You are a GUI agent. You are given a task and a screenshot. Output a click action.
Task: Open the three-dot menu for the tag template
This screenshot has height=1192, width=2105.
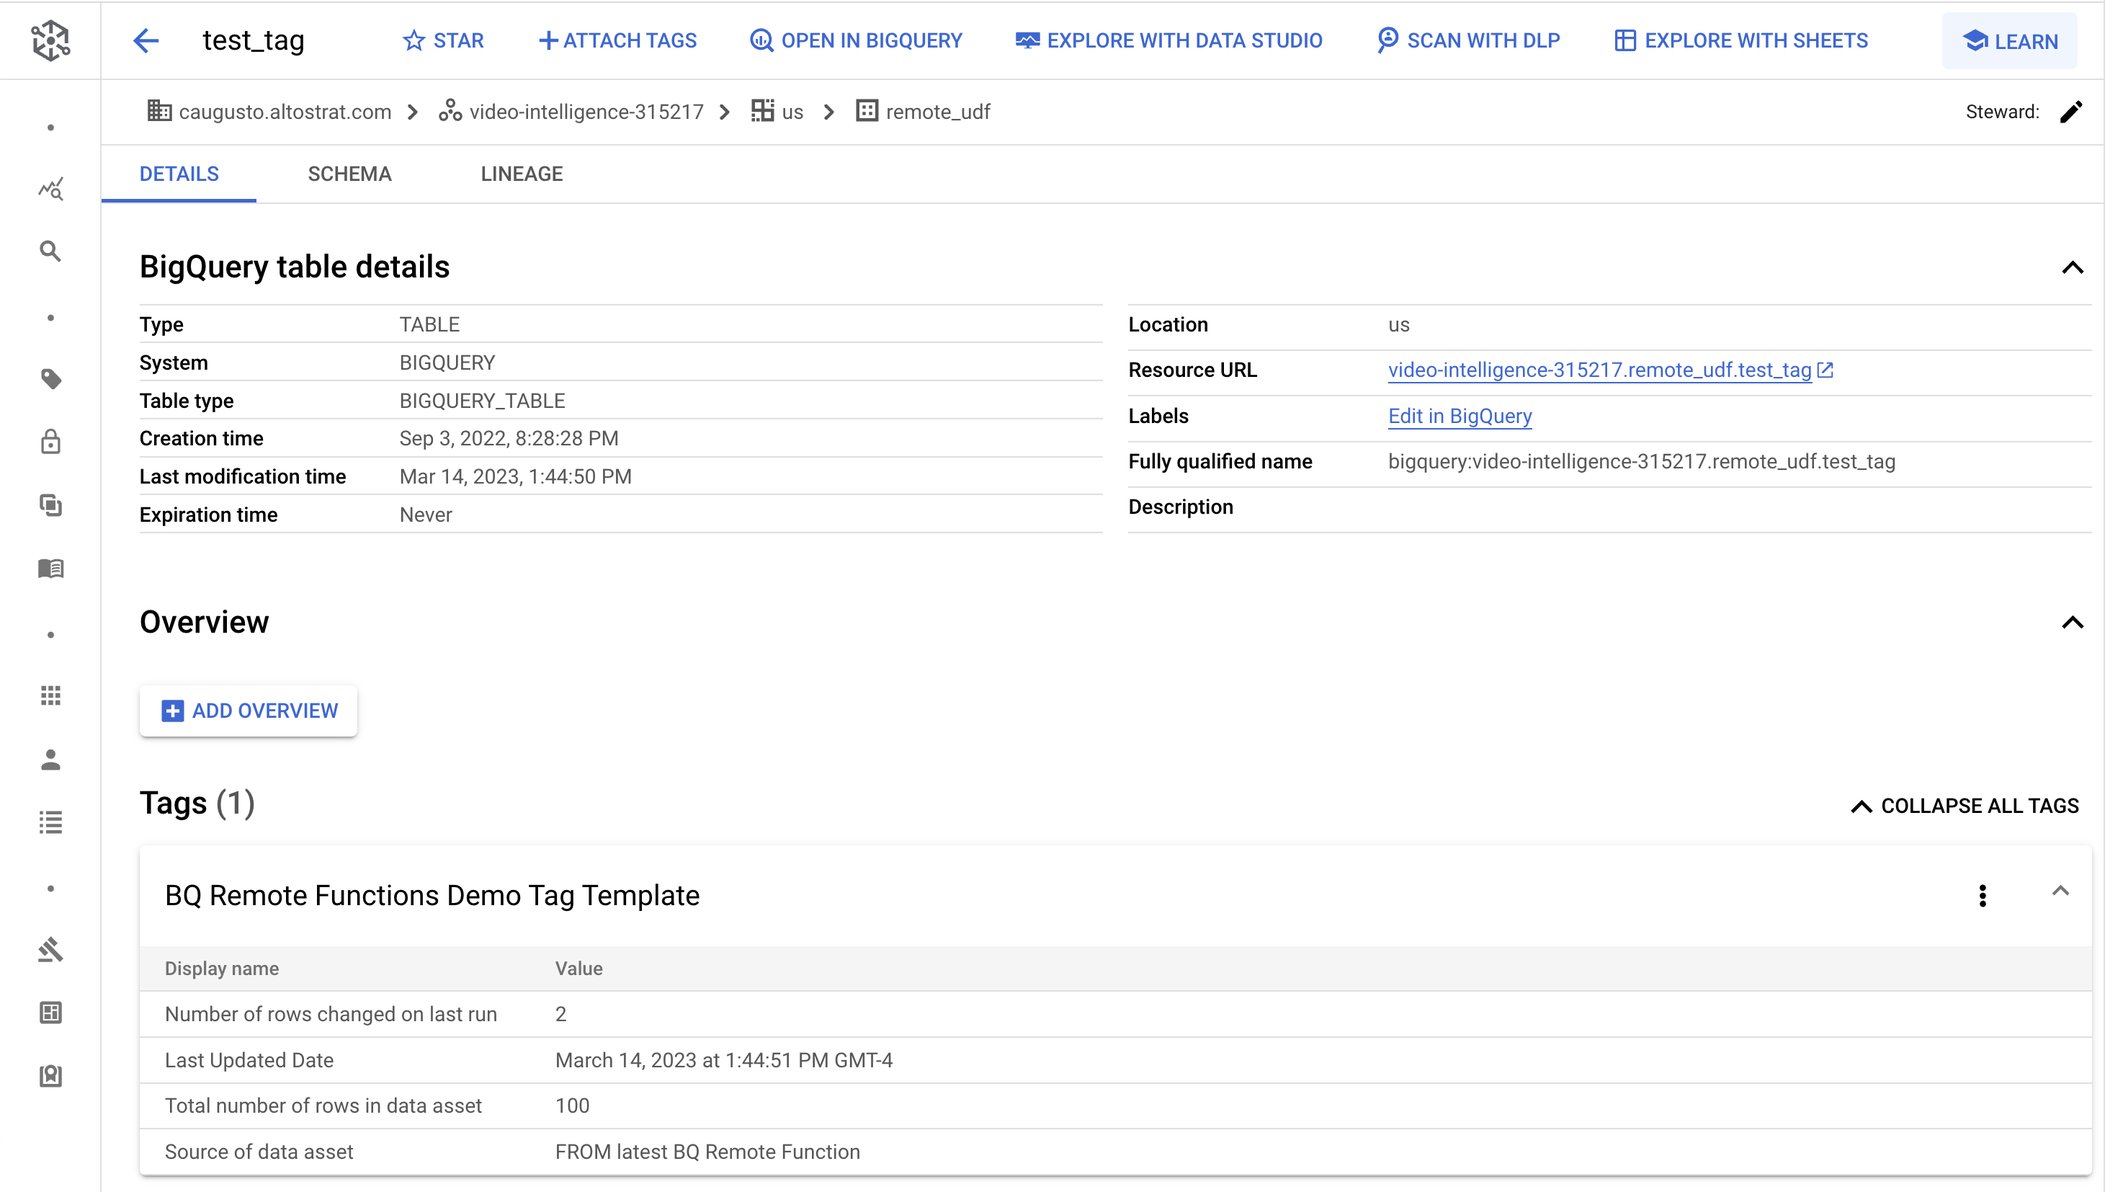1982,895
